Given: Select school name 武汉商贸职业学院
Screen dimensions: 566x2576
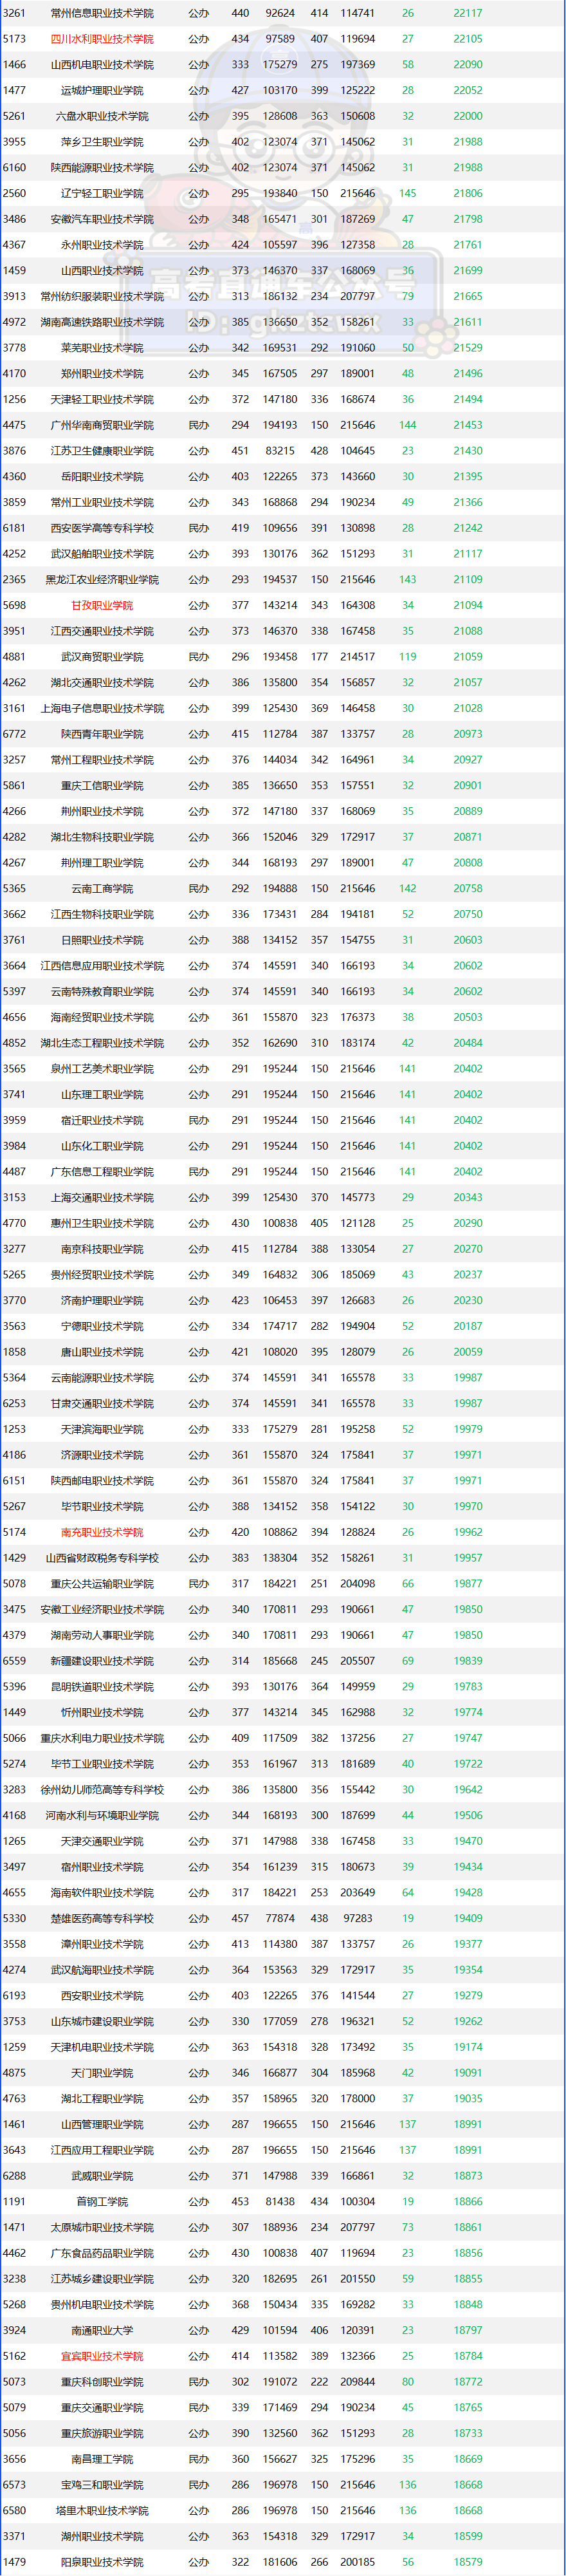Looking at the screenshot, I should point(102,657).
